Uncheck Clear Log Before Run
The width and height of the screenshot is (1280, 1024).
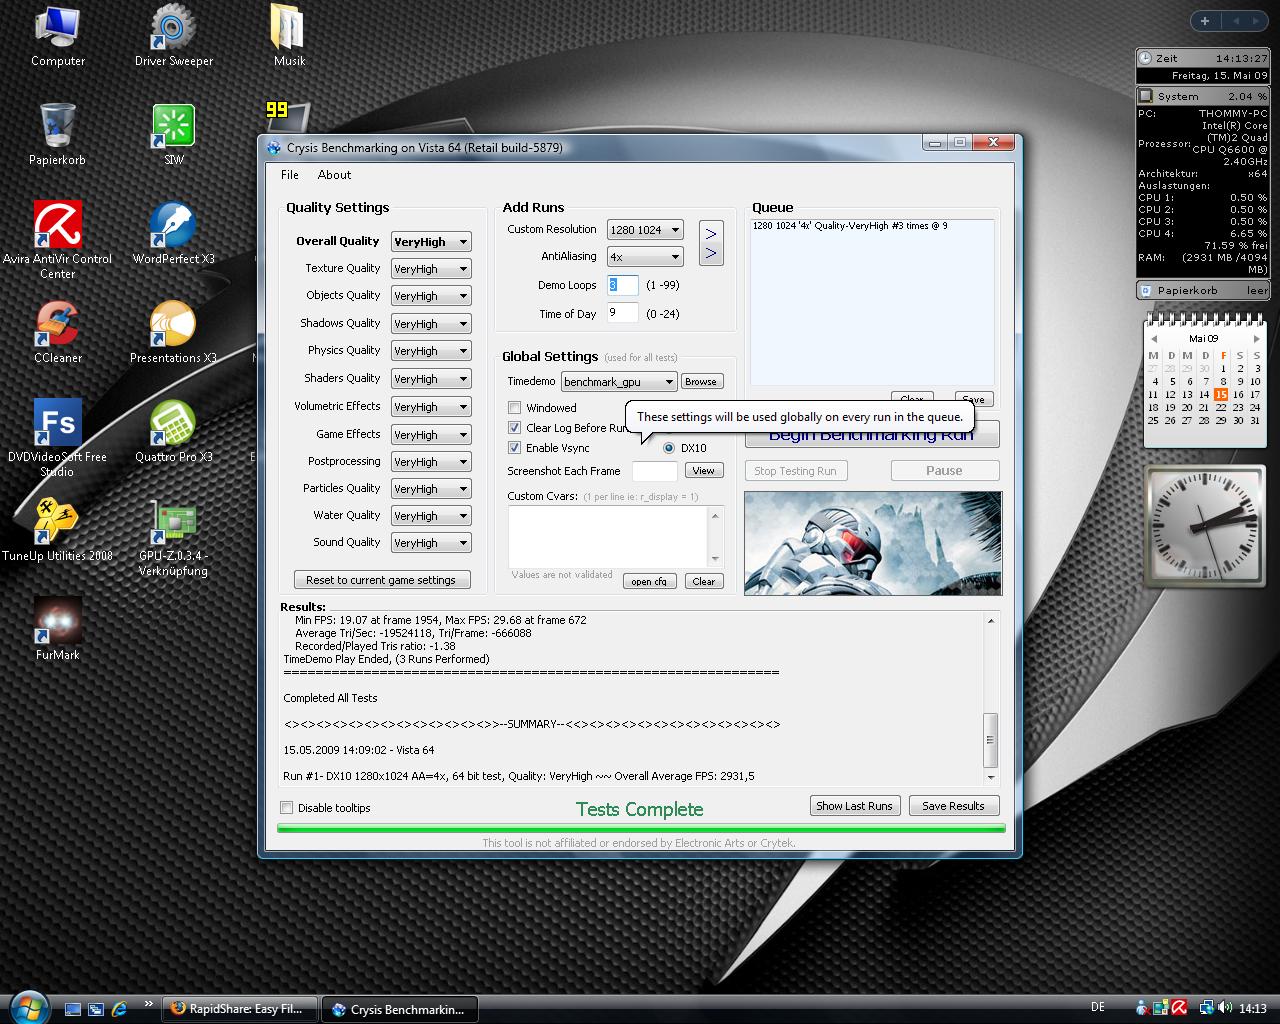point(514,427)
